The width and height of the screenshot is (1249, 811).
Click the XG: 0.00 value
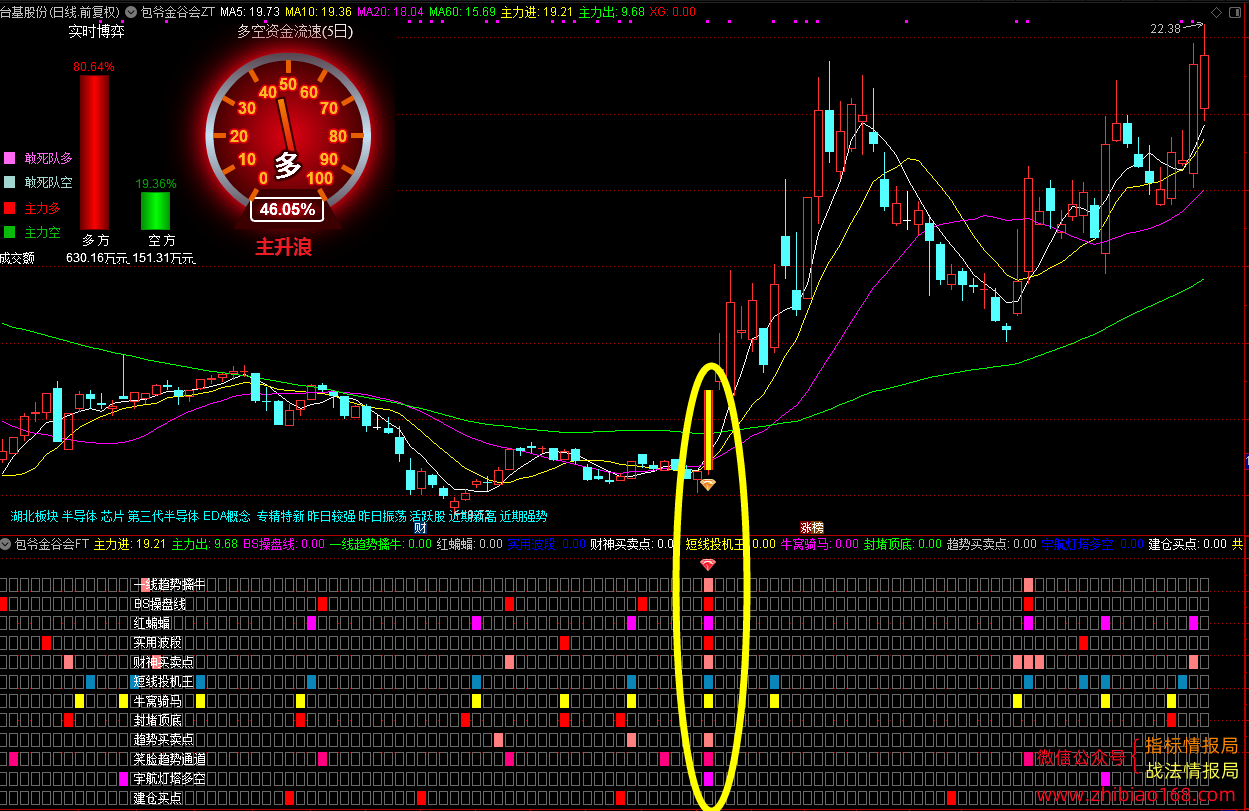[673, 12]
